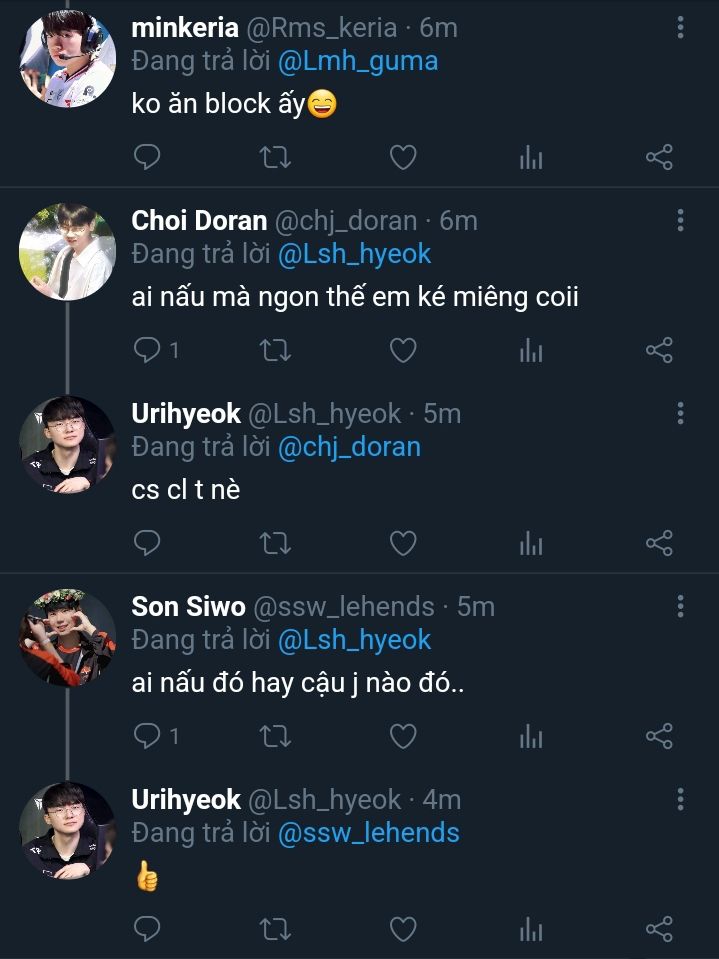719x959 pixels.
Task: Open Choi Doran's profile name
Action: point(199,220)
